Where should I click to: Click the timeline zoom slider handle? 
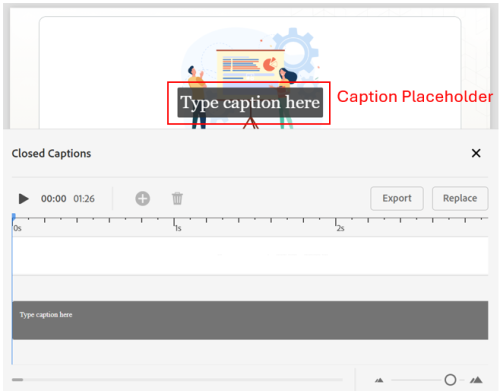(x=450, y=380)
